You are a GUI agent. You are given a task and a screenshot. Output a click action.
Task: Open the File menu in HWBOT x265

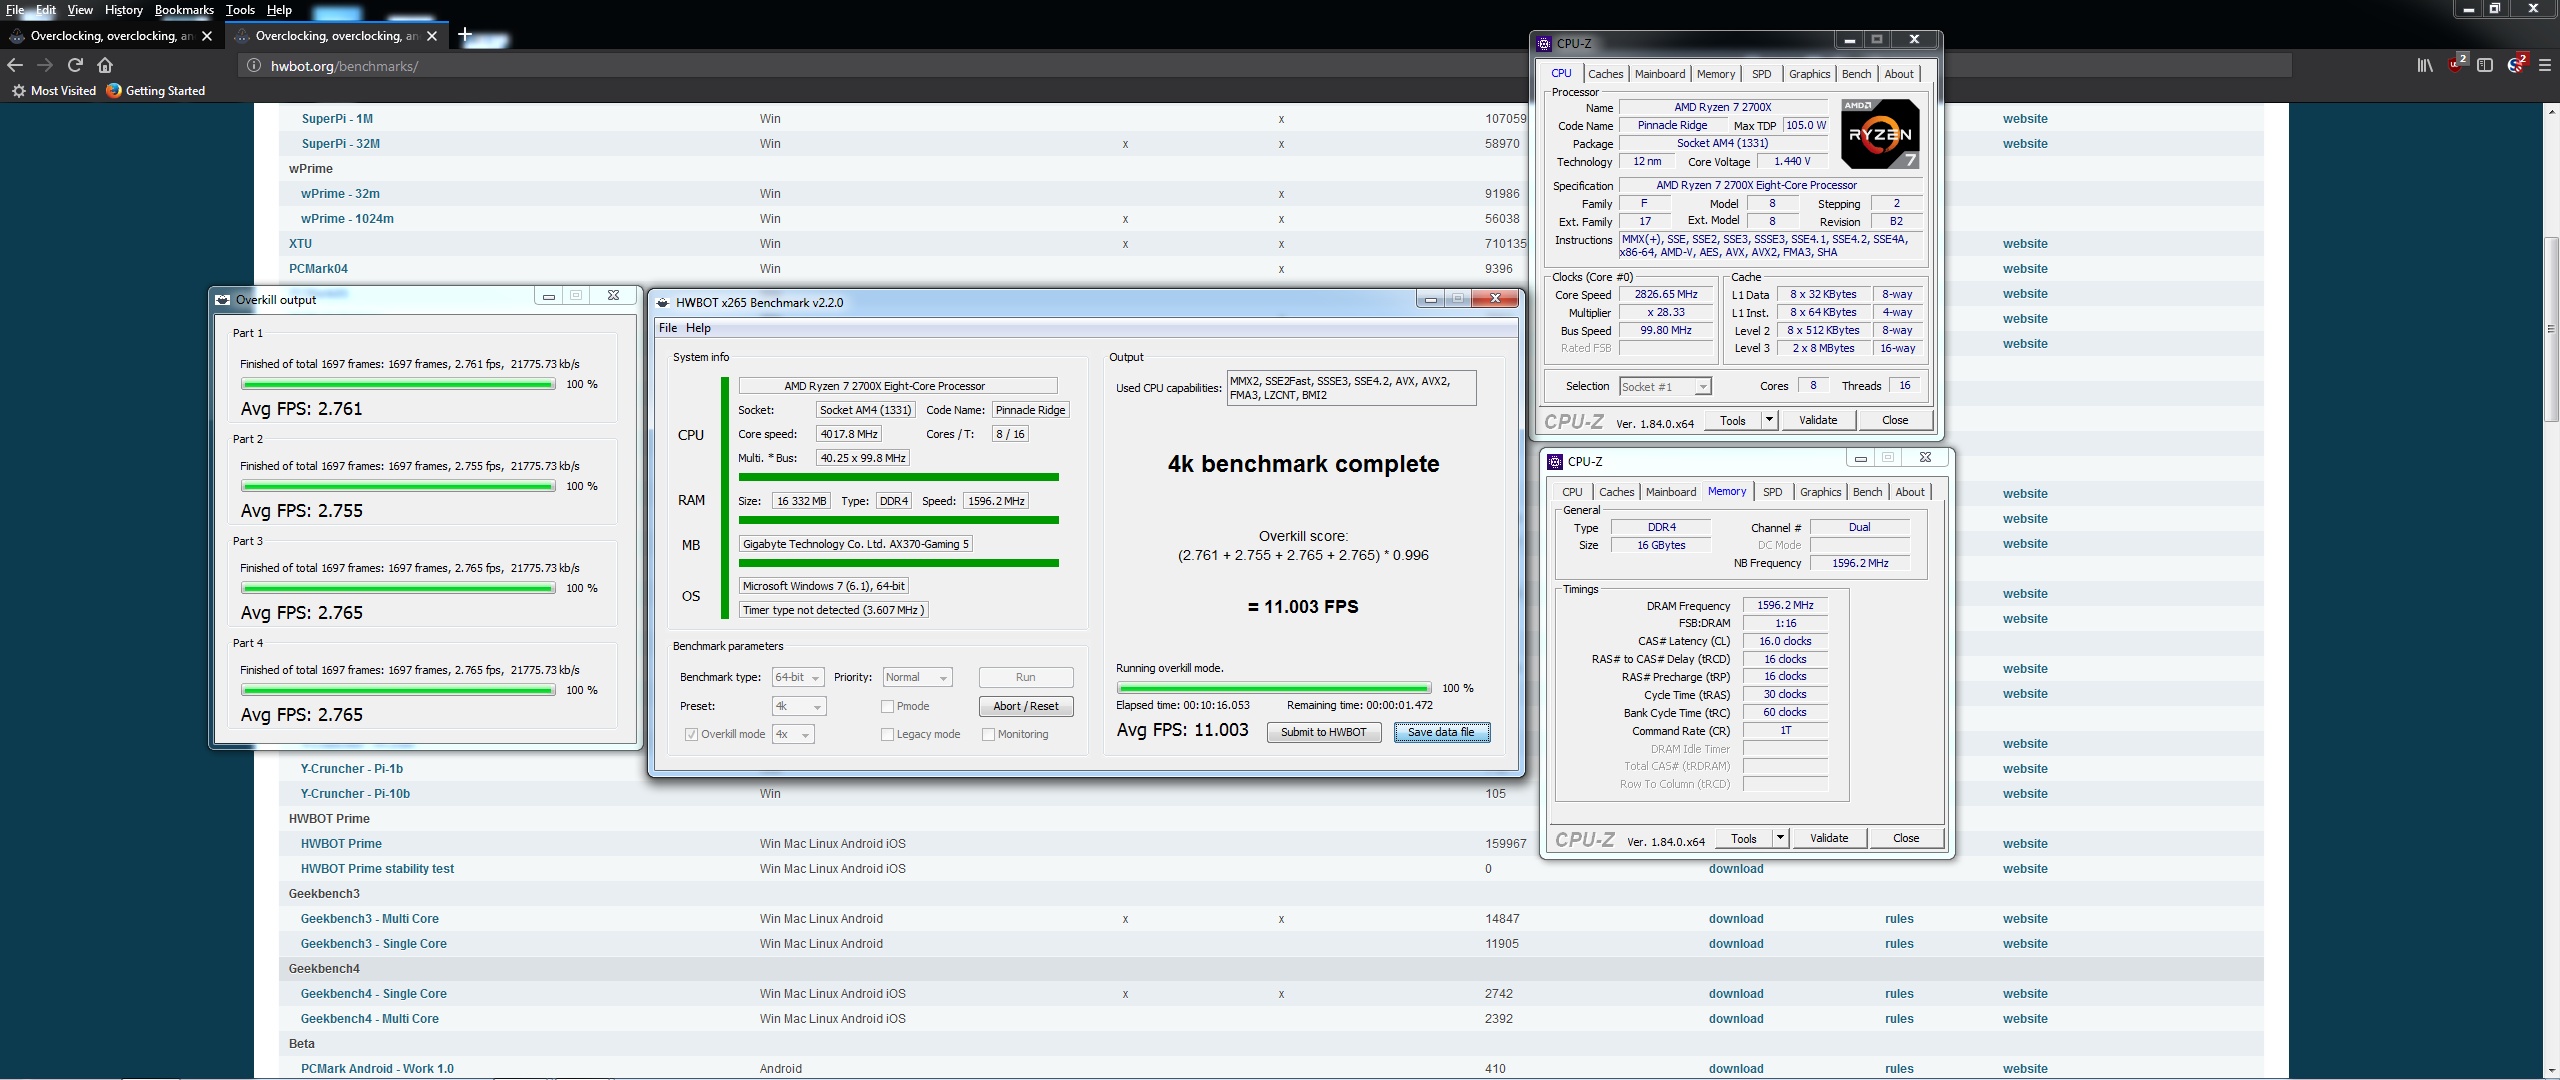668,328
